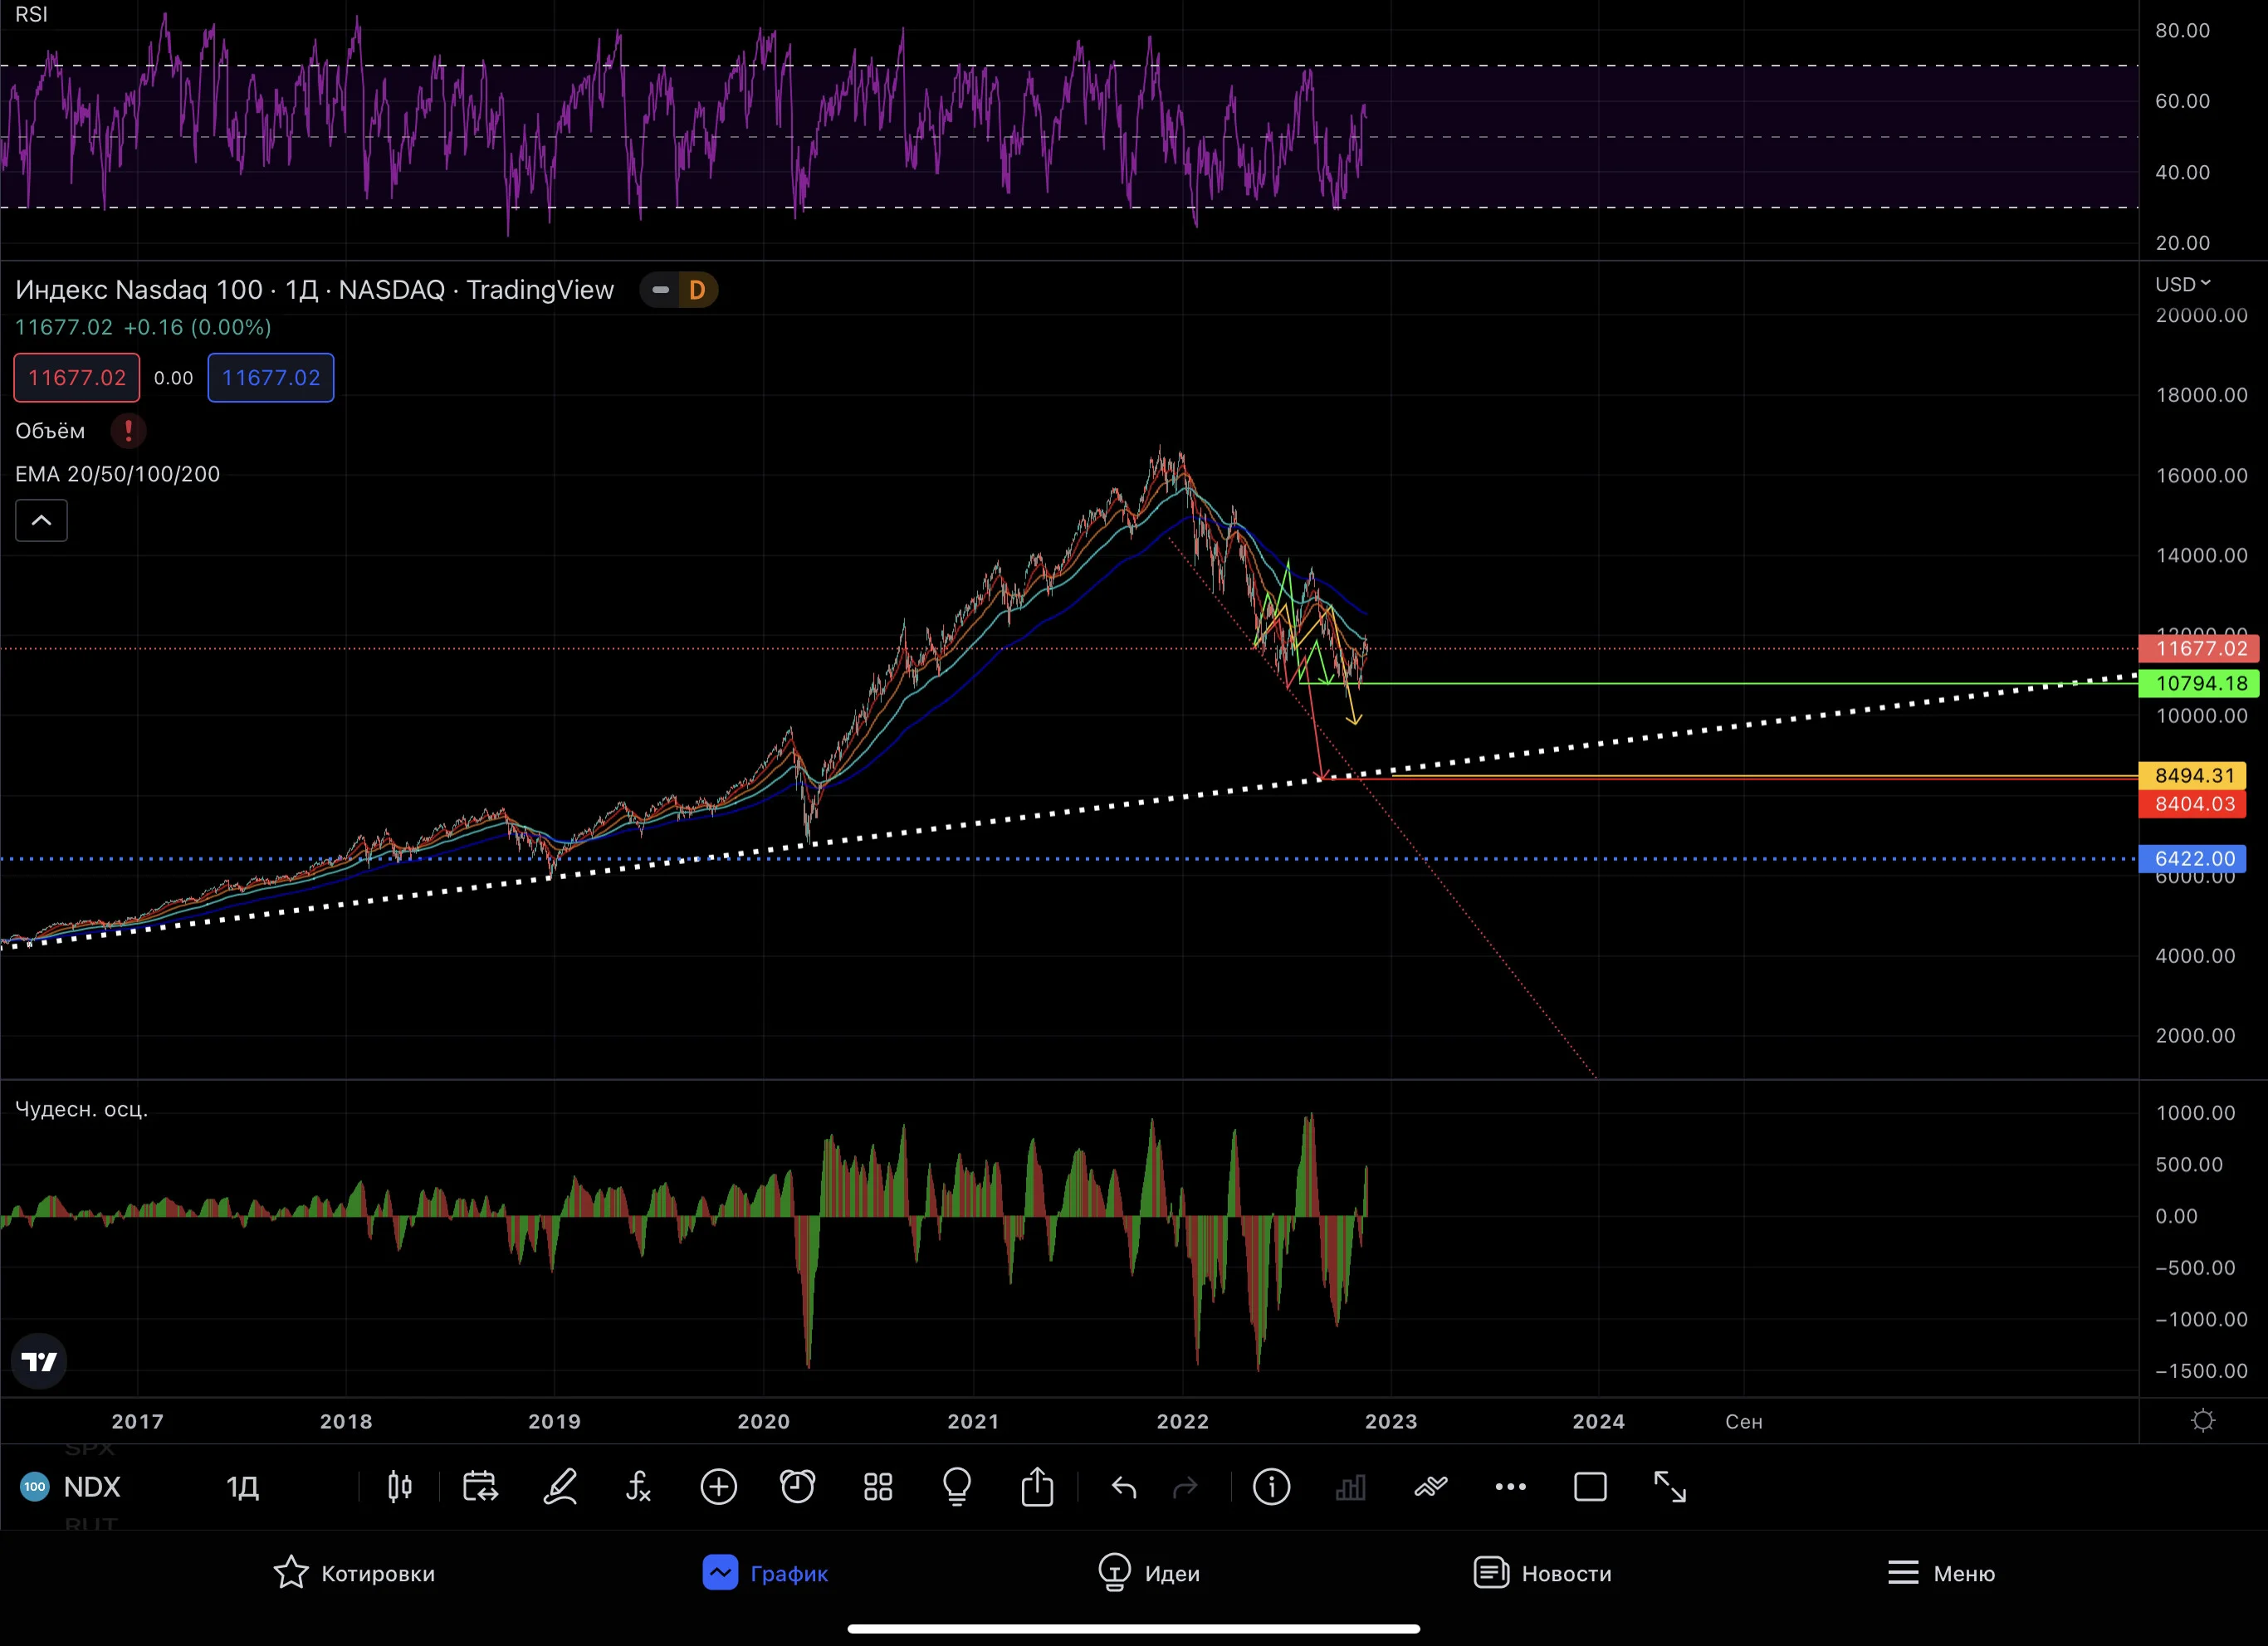Toggle the minus/D pill beside chart title
Screen dimensions: 2268x1646
pyautogui.click(x=678, y=290)
